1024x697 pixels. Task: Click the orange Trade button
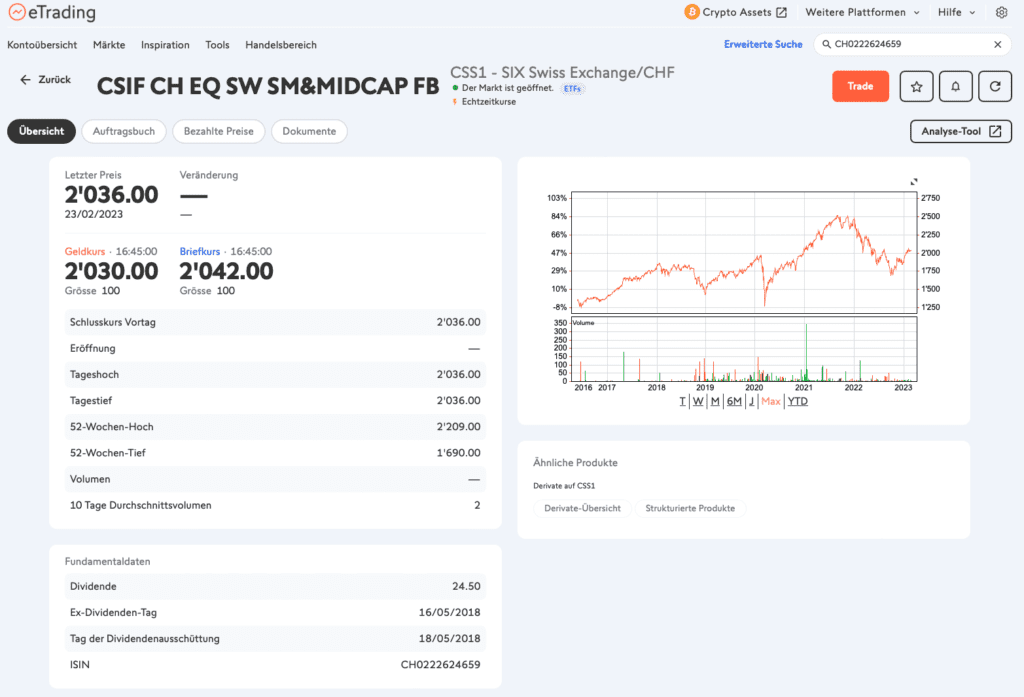860,86
